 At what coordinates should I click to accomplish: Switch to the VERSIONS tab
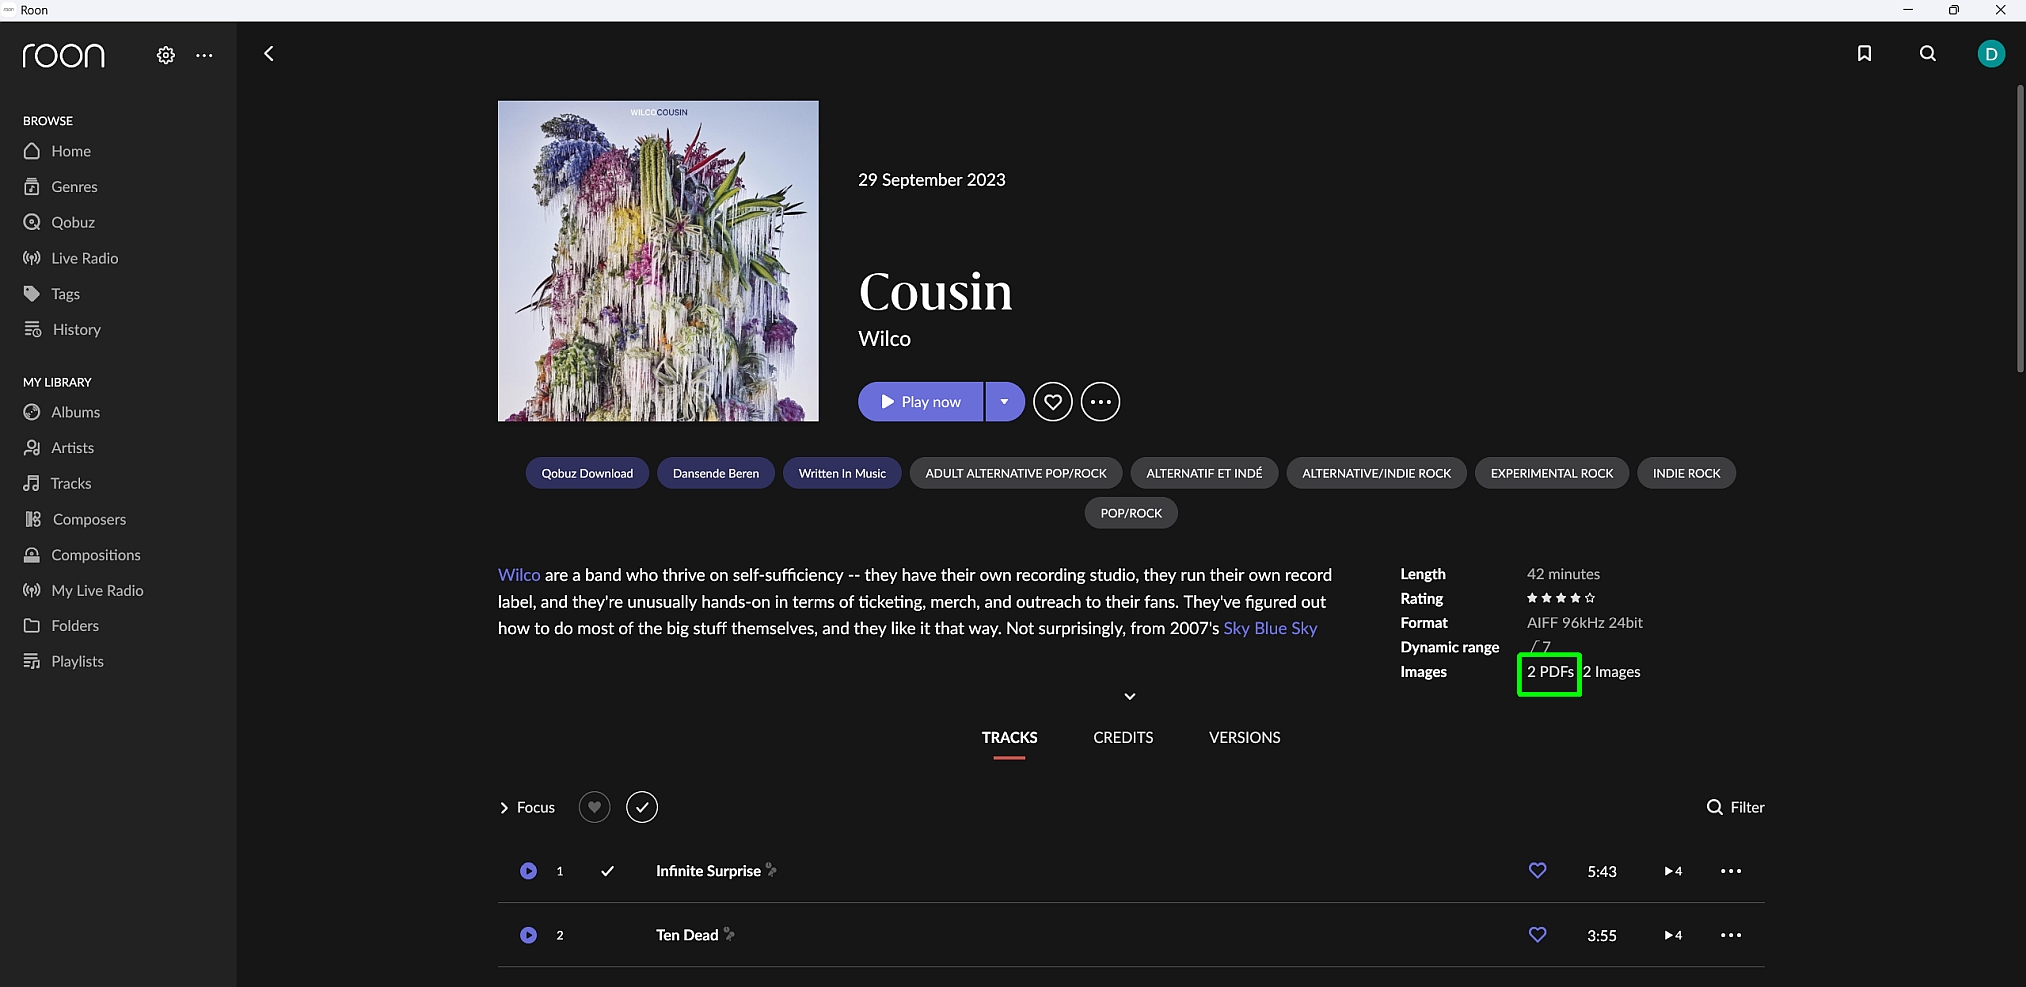[1244, 738]
